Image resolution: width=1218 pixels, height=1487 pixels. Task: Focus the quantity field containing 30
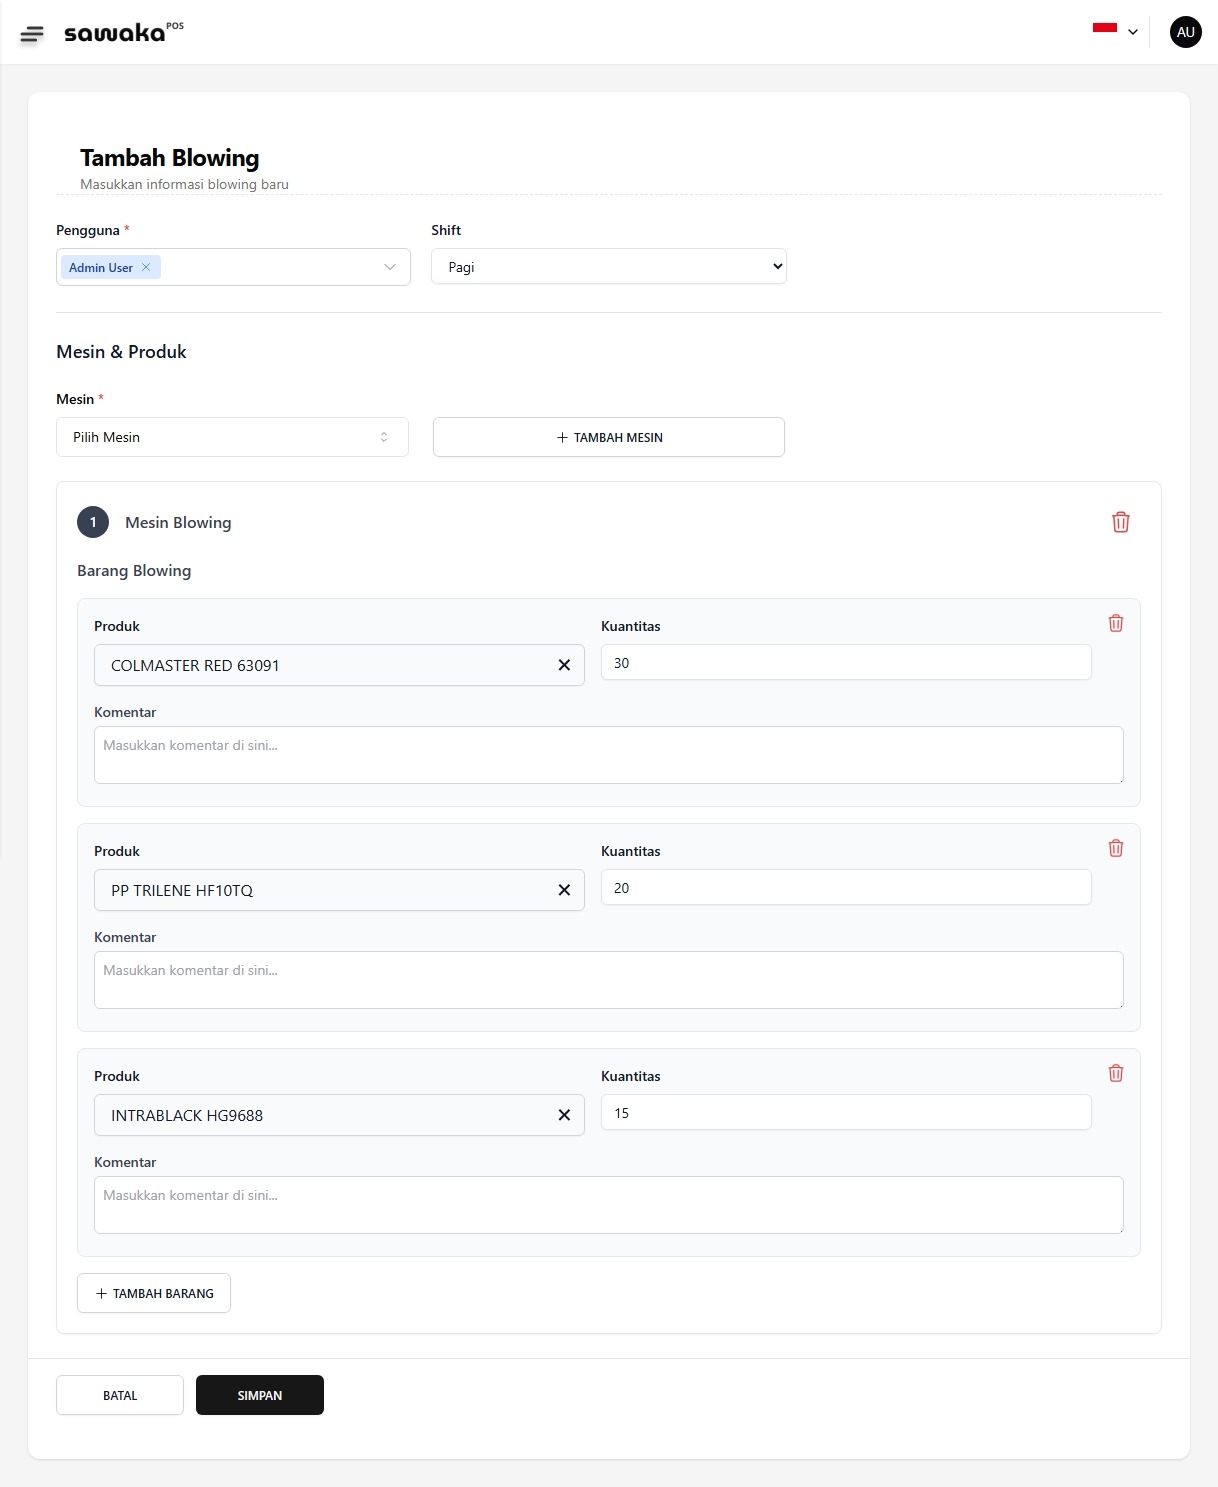845,663
